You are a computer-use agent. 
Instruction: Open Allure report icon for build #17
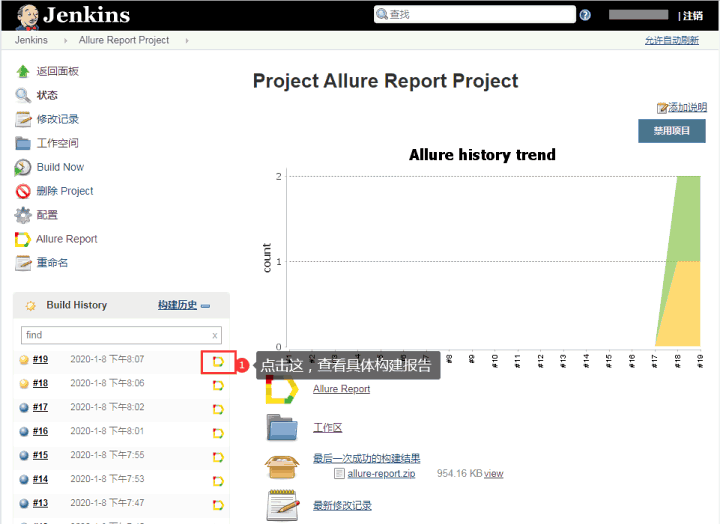pyautogui.click(x=219, y=409)
